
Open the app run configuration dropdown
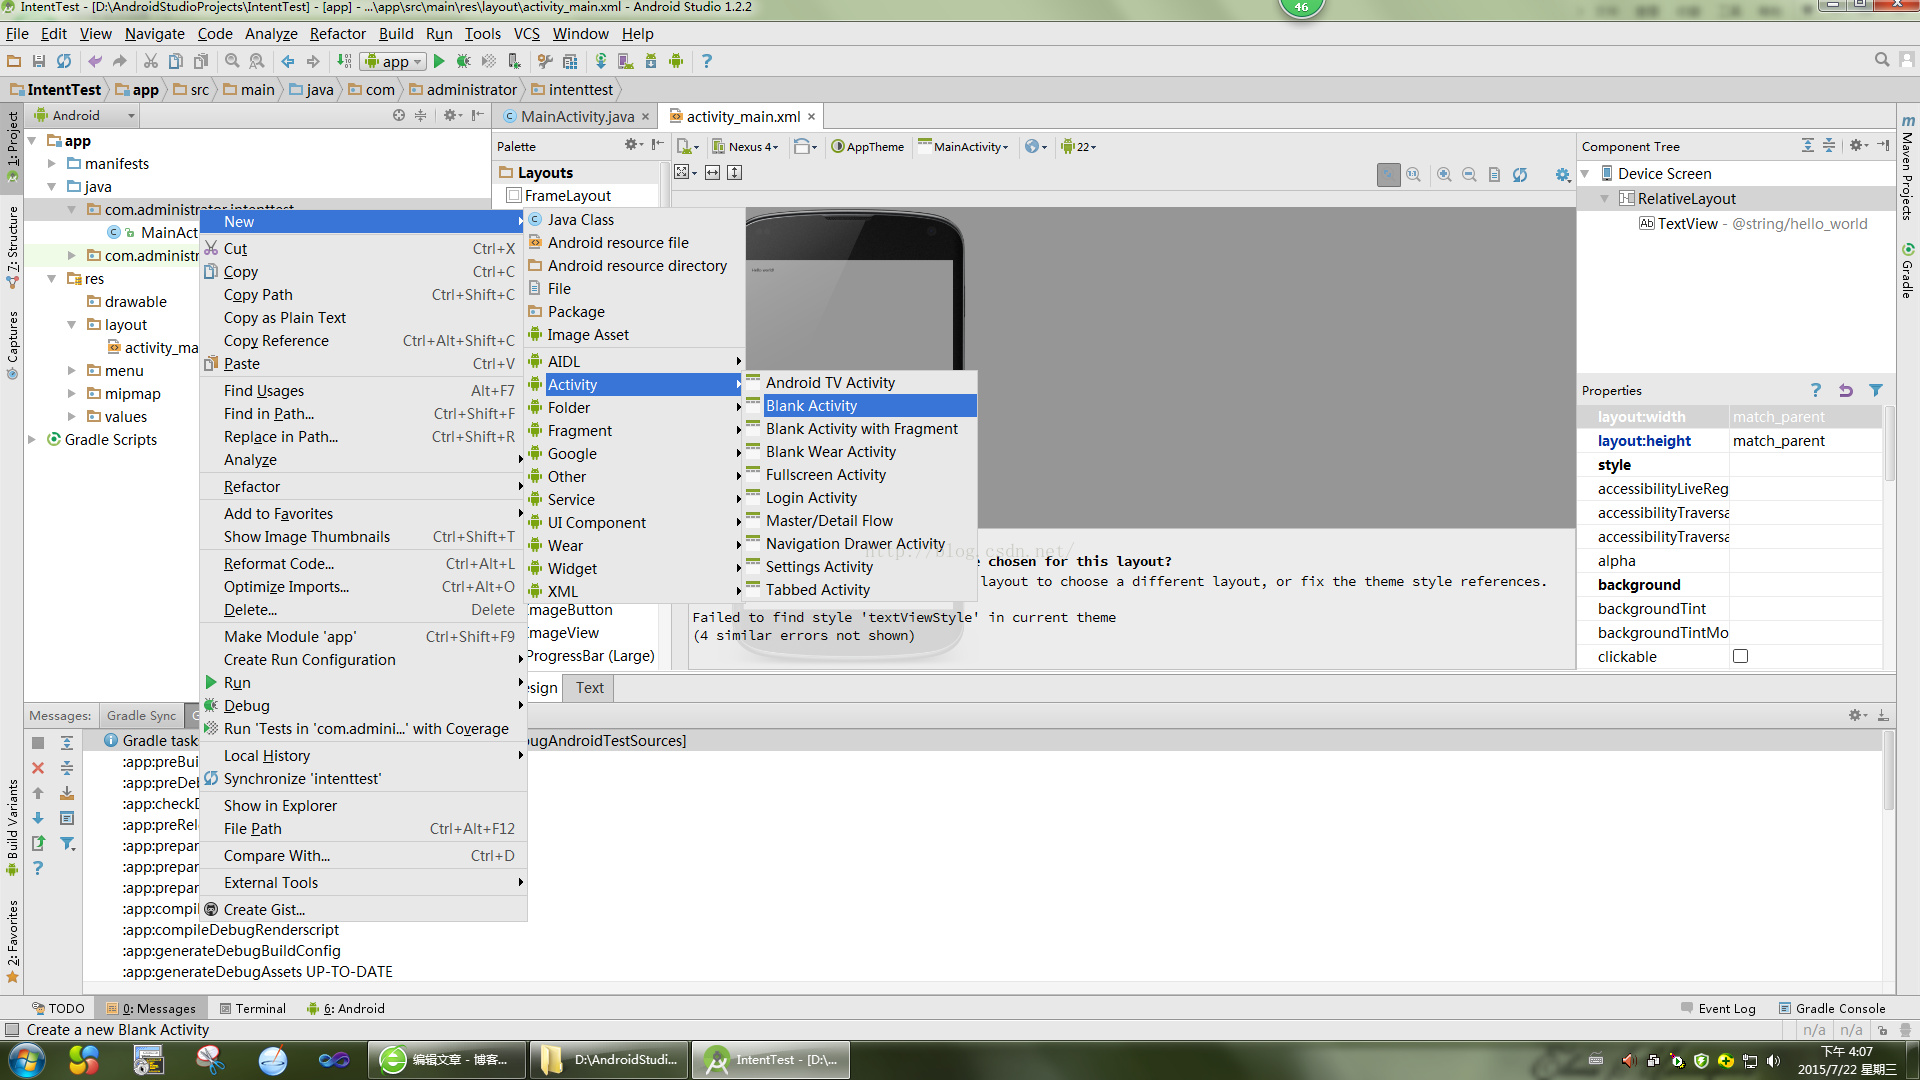[x=394, y=62]
